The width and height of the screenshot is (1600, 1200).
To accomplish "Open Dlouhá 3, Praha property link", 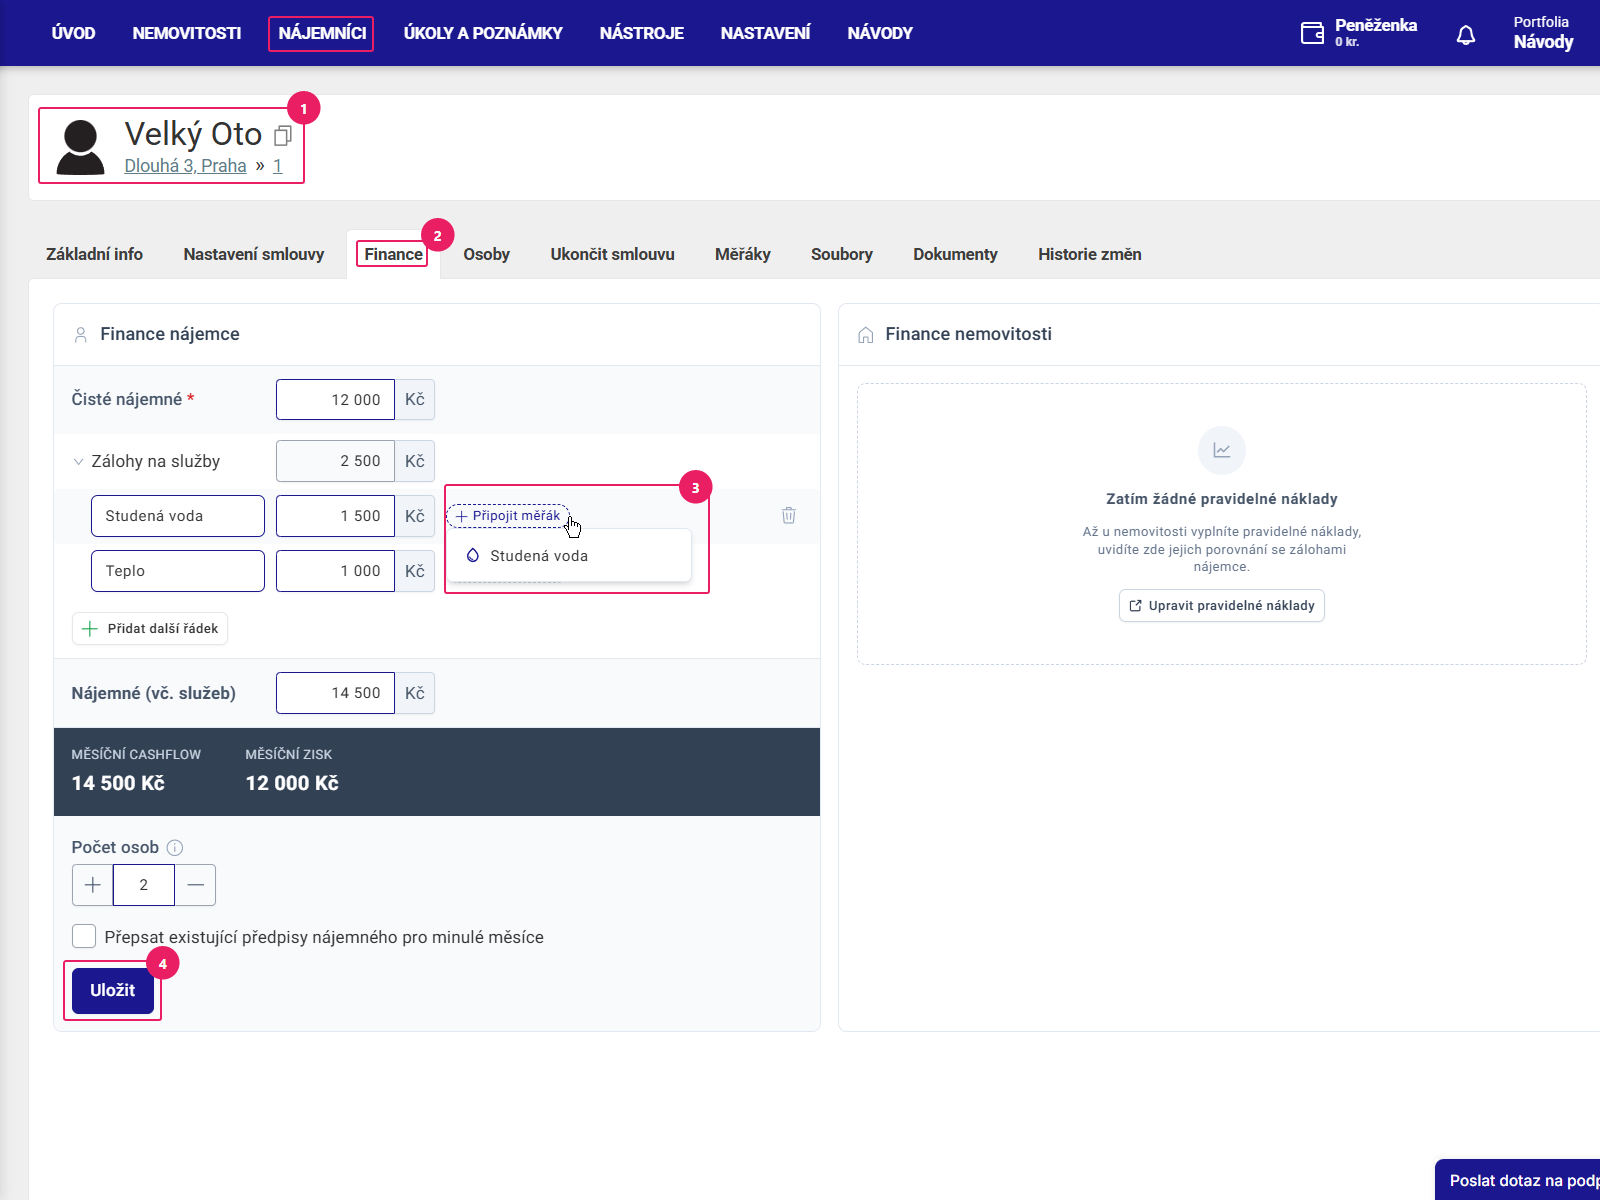I will (x=185, y=166).
